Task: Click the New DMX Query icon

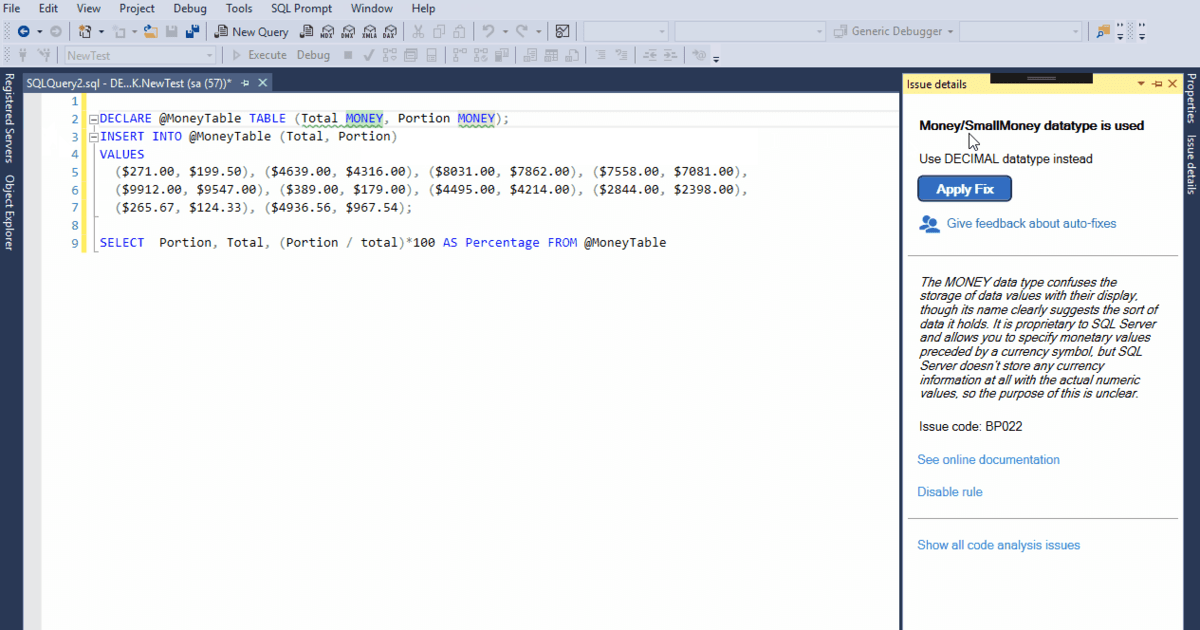Action: tap(348, 31)
